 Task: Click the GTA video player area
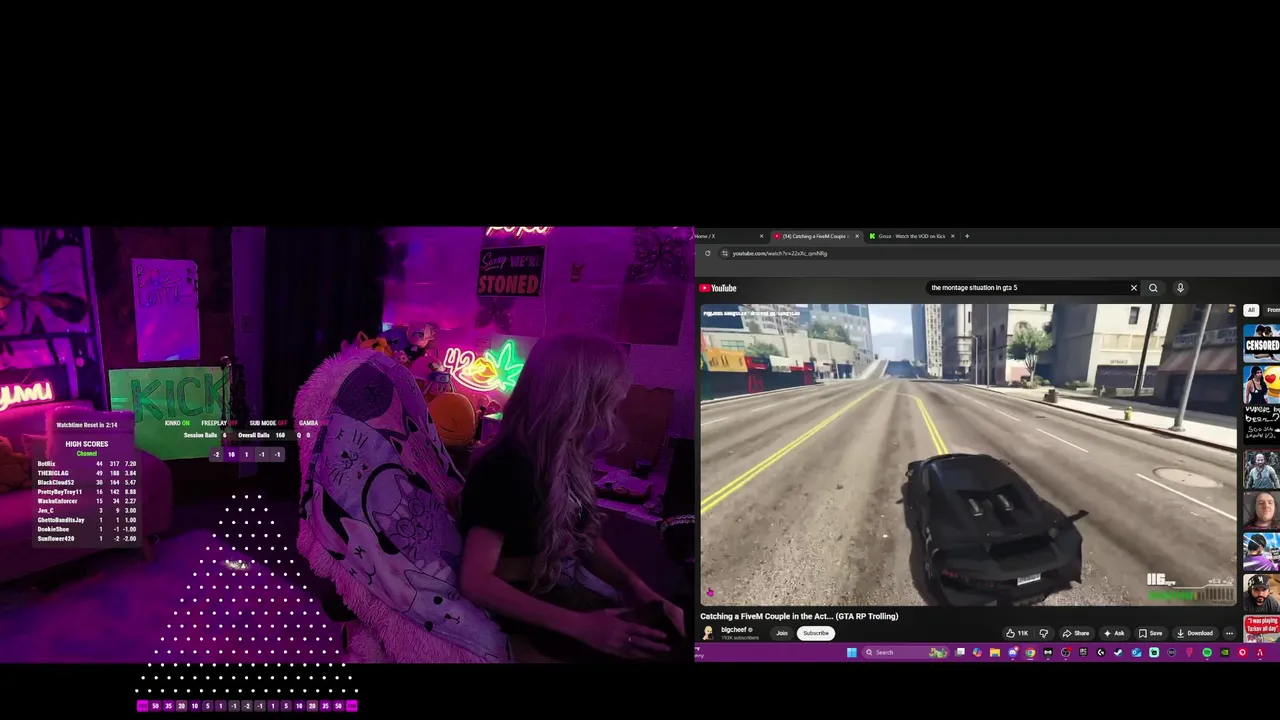[968, 455]
